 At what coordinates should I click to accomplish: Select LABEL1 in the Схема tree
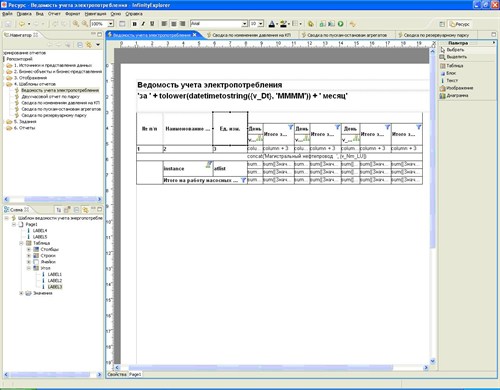click(55, 274)
